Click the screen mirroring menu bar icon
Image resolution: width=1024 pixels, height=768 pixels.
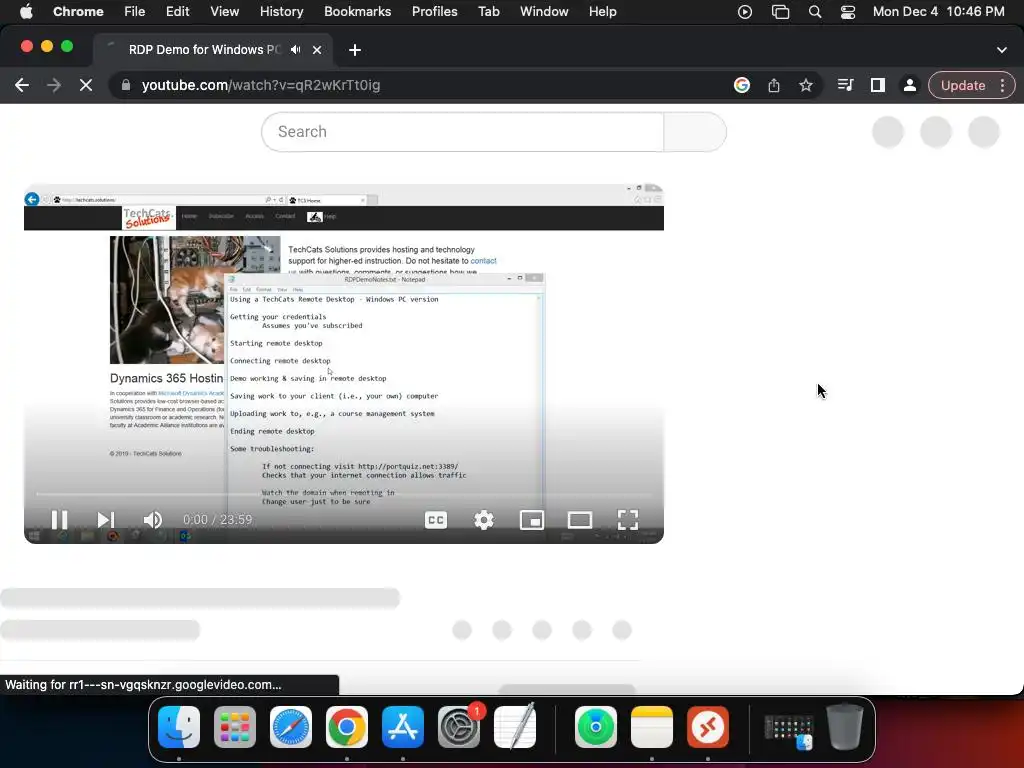pyautogui.click(x=780, y=12)
